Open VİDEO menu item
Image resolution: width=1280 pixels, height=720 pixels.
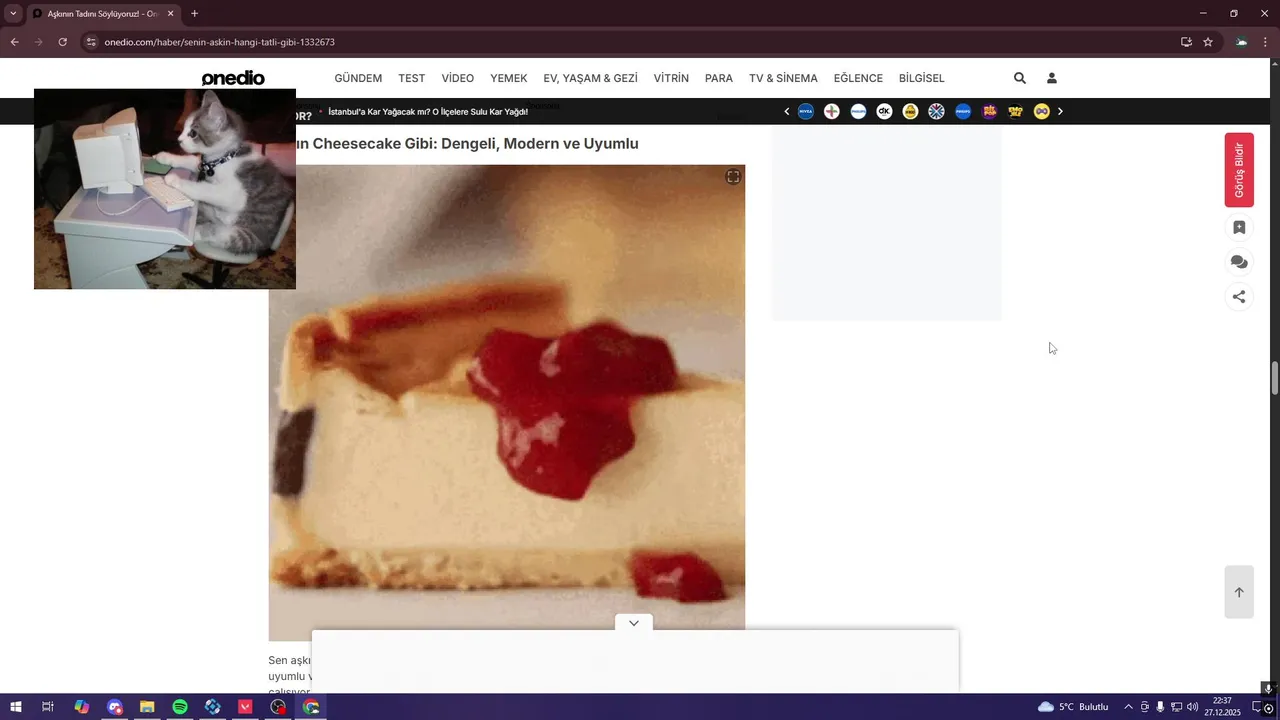pyautogui.click(x=458, y=78)
